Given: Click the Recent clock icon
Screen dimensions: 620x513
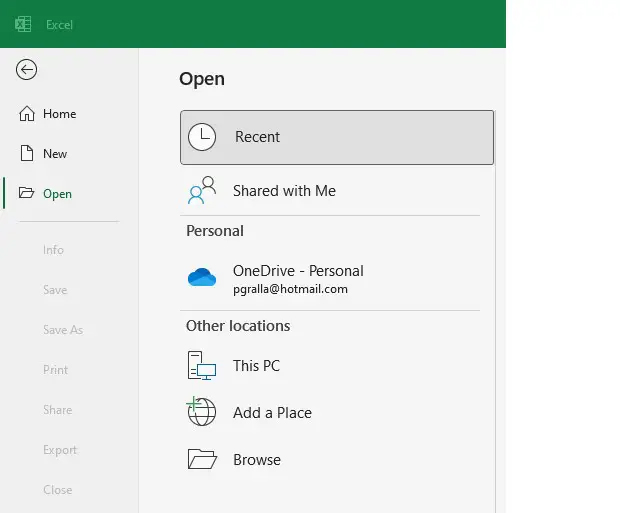Looking at the screenshot, I should point(202,137).
